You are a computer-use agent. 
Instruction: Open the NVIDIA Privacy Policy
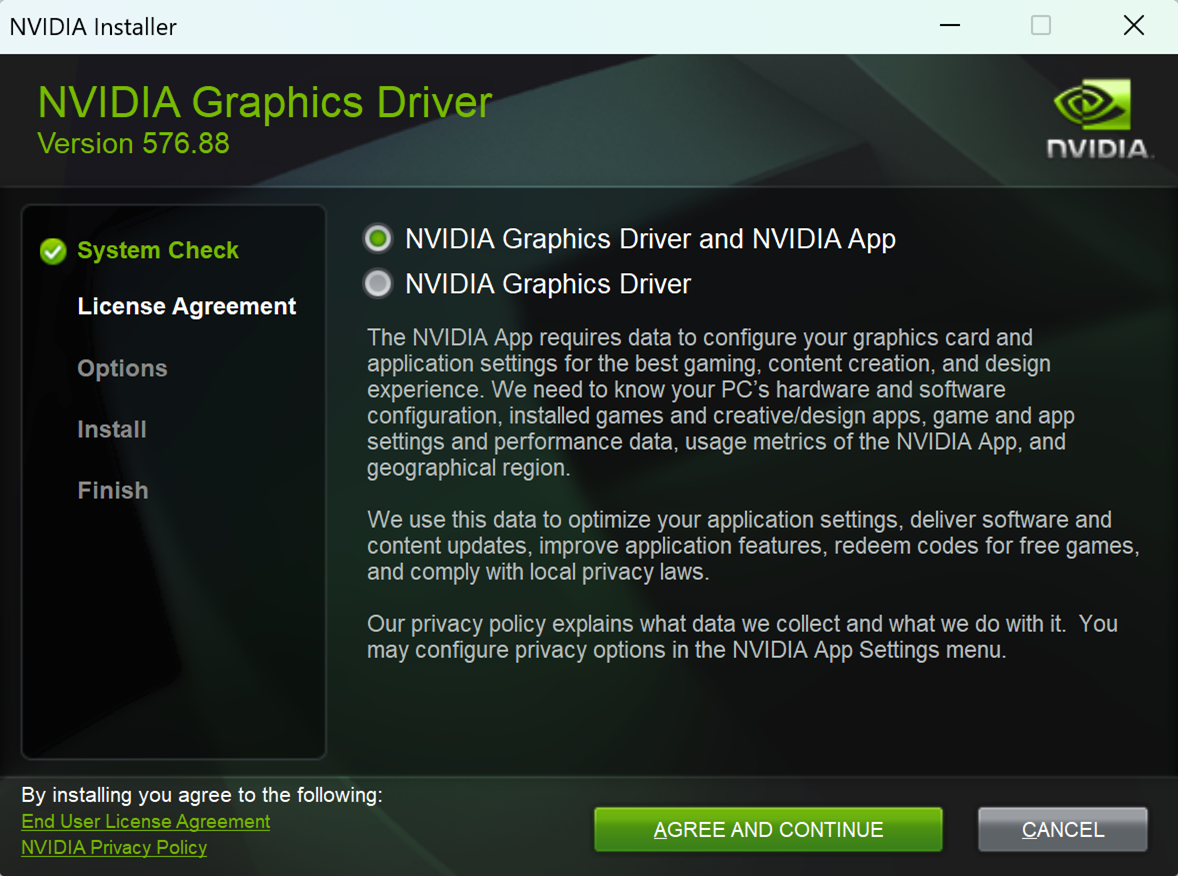[113, 847]
